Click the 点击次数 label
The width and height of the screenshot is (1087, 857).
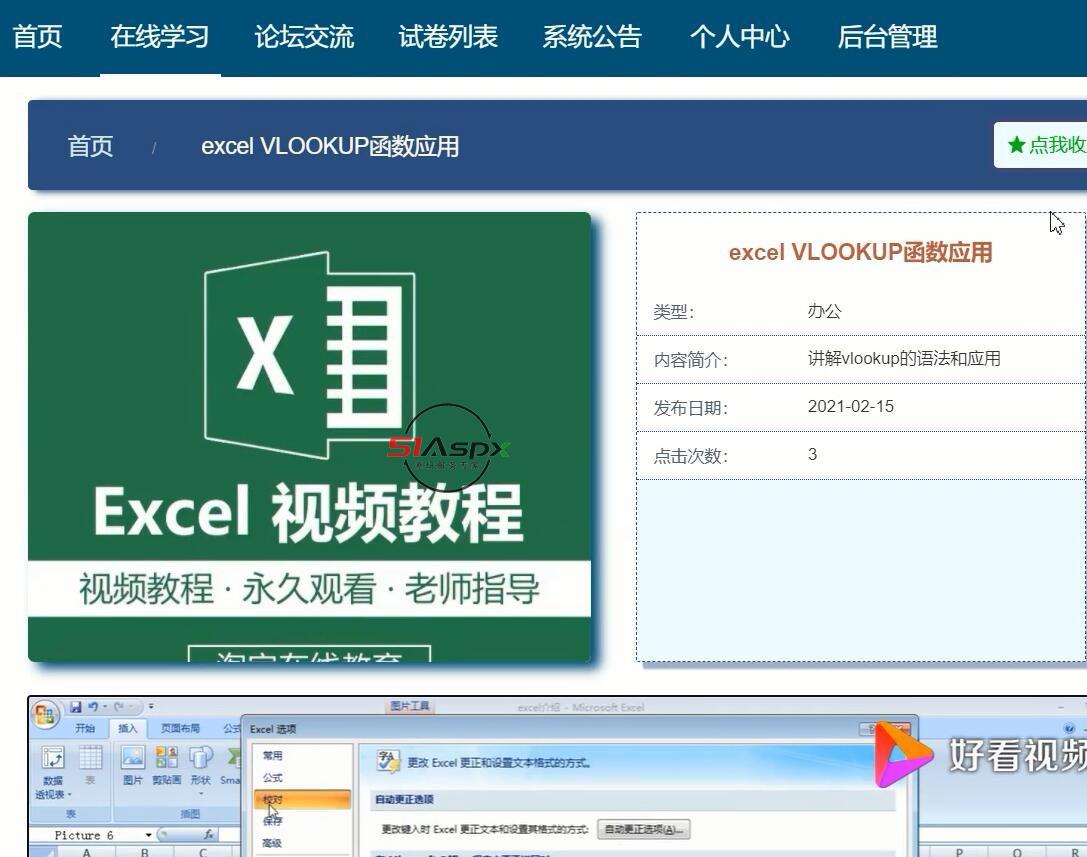point(690,455)
